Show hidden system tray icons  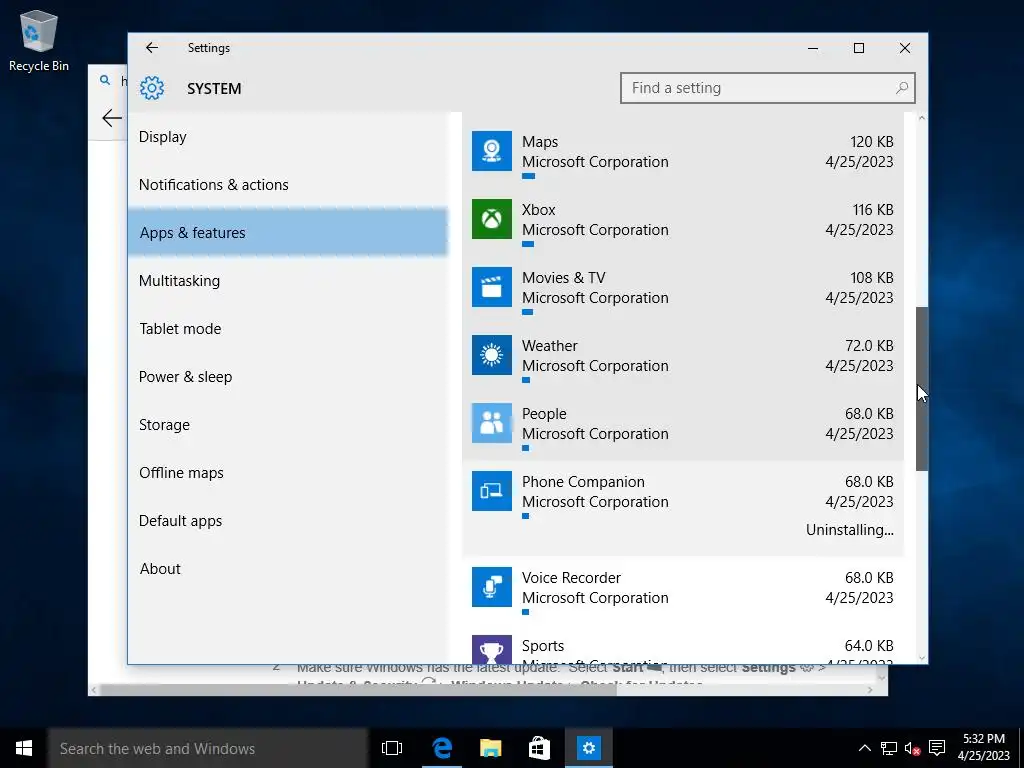coord(864,748)
